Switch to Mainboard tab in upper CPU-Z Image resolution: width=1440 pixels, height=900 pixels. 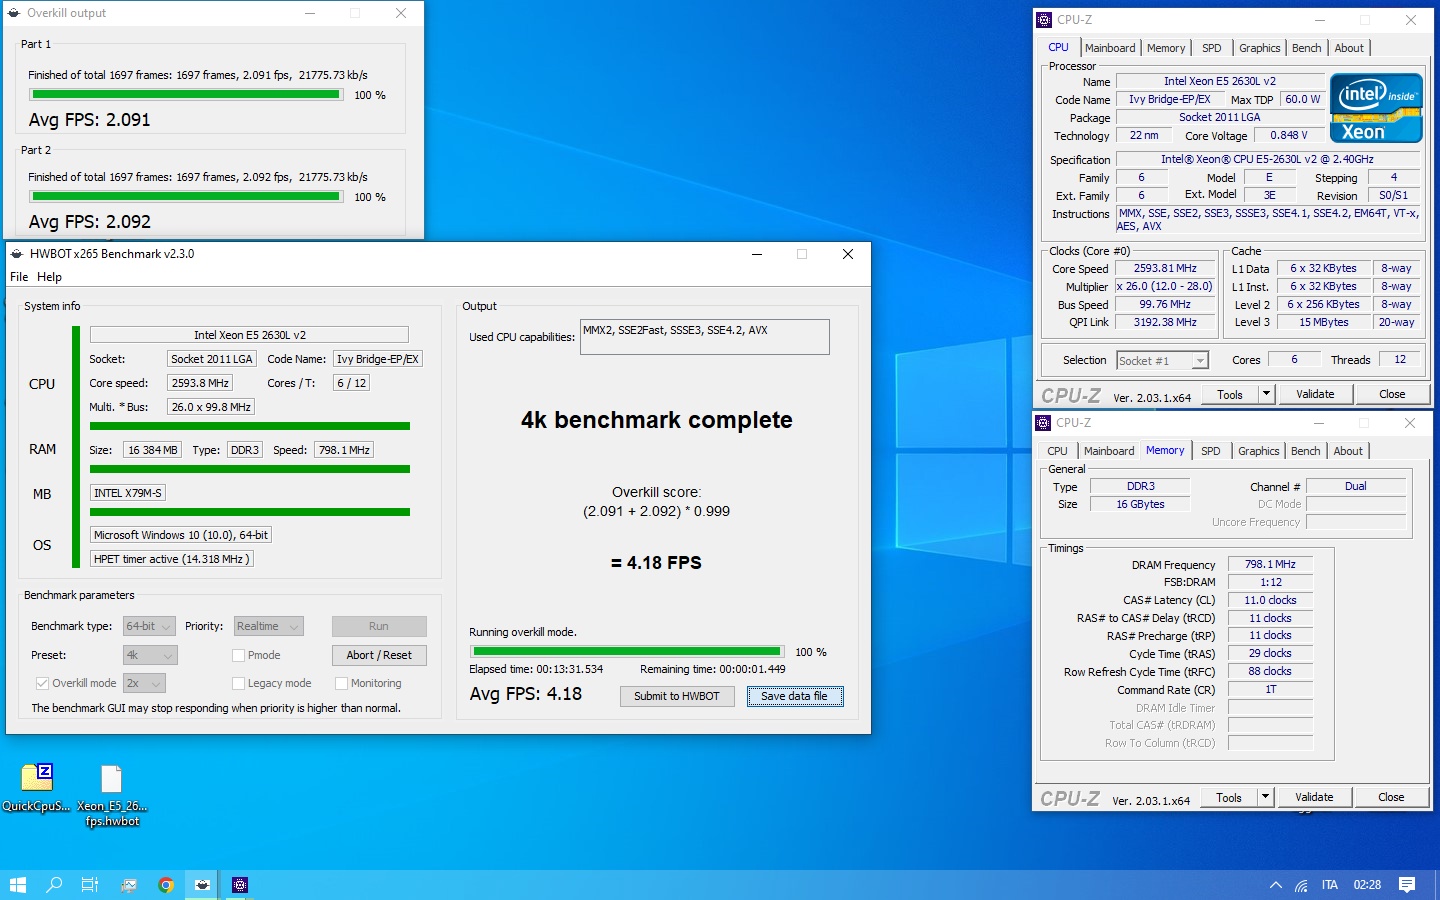[1110, 48]
